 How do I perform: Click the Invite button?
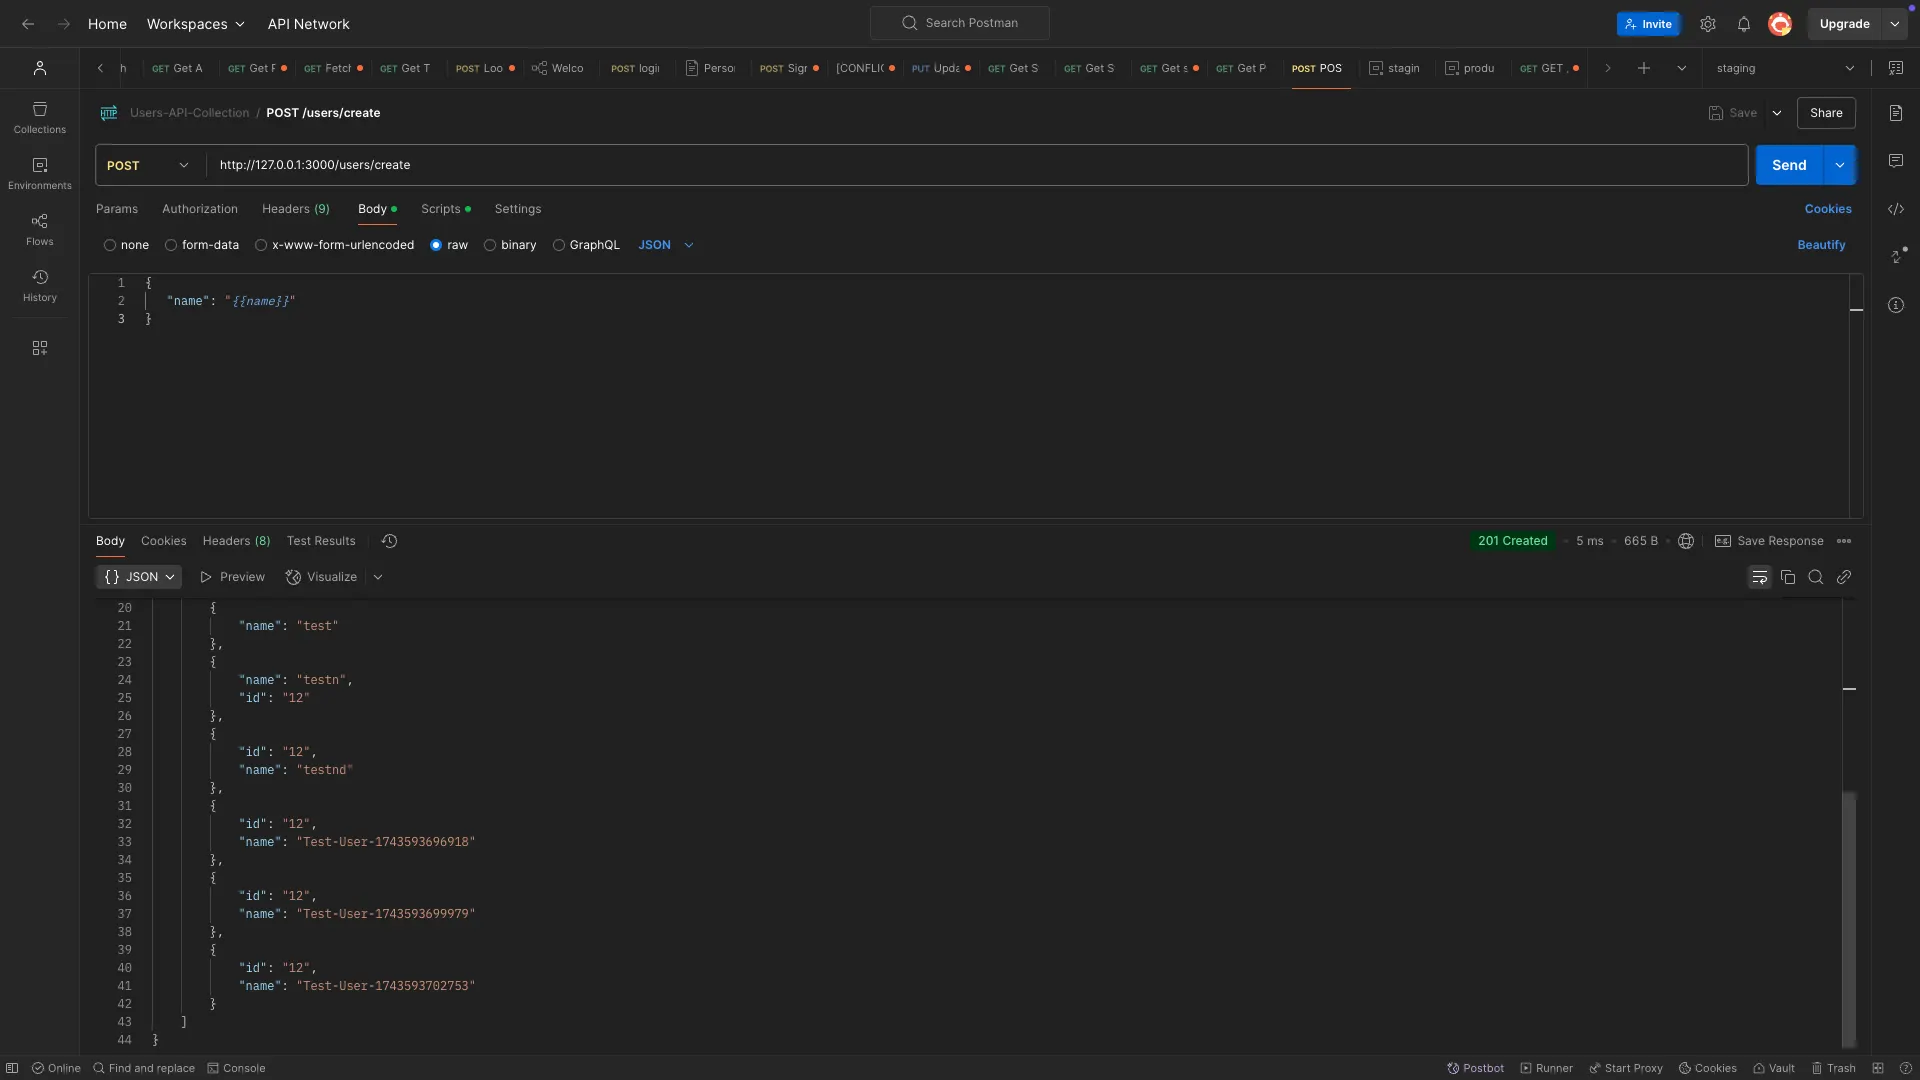[x=1648, y=24]
